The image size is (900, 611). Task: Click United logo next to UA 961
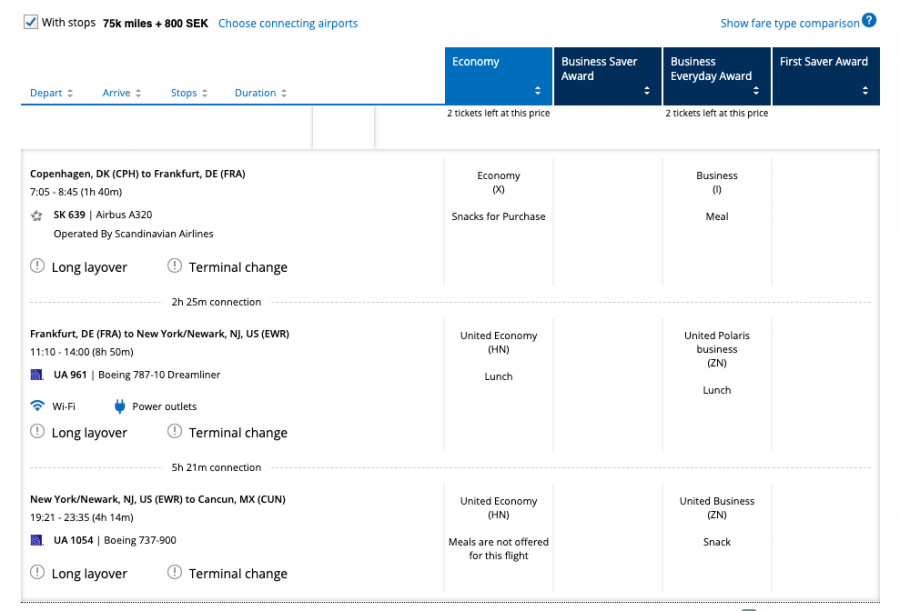pyautogui.click(x=37, y=375)
